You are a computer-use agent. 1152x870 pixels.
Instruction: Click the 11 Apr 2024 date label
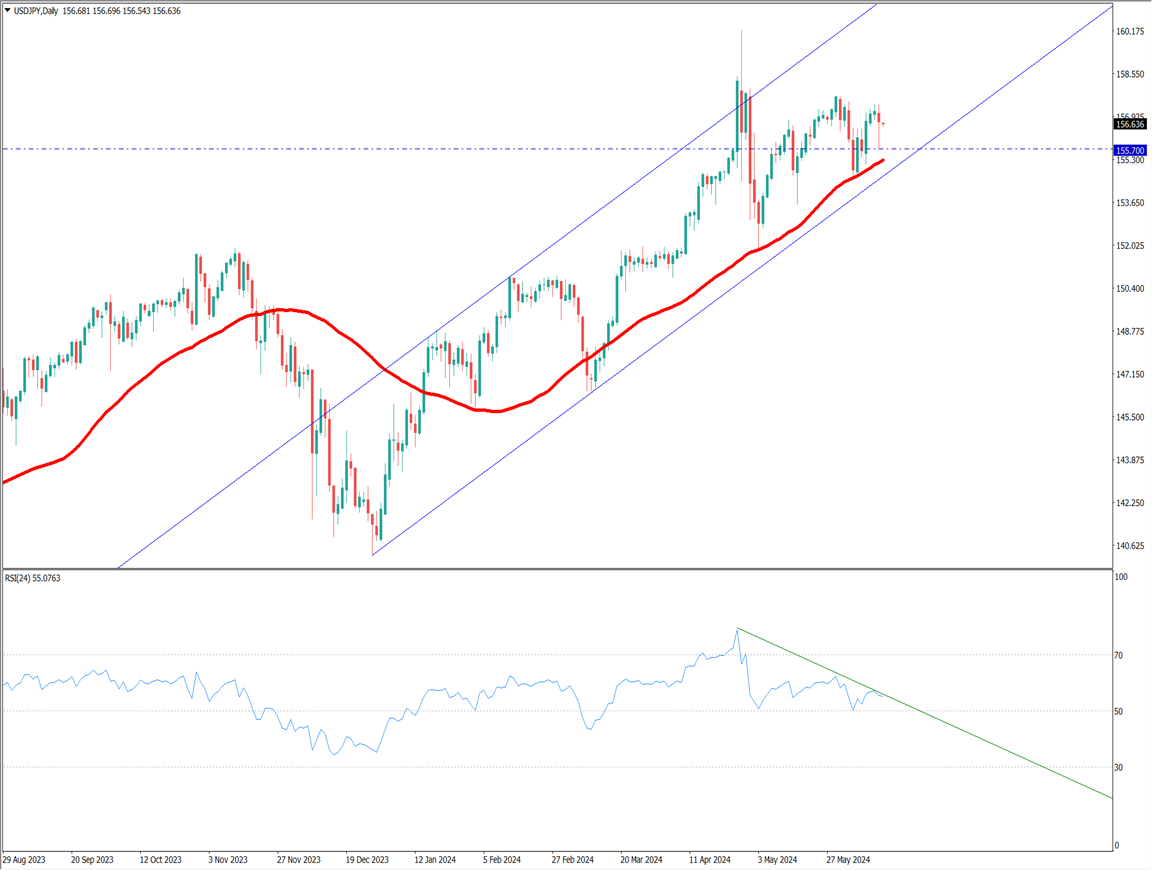click(710, 859)
